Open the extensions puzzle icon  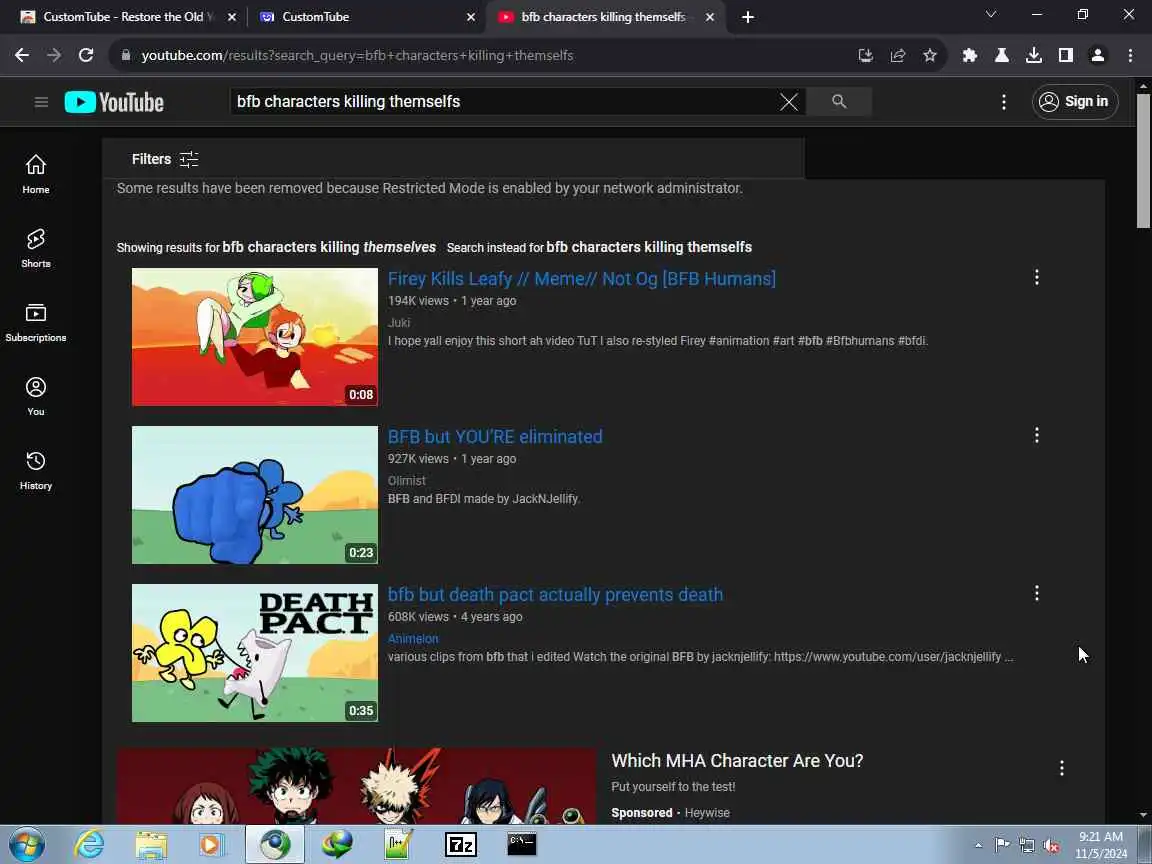point(970,55)
